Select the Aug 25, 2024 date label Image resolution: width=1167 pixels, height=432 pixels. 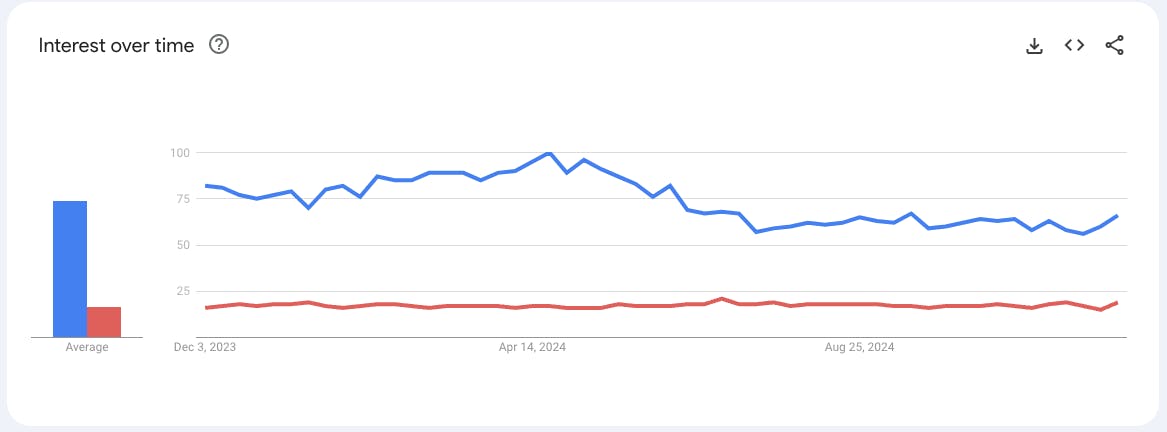[x=860, y=347]
